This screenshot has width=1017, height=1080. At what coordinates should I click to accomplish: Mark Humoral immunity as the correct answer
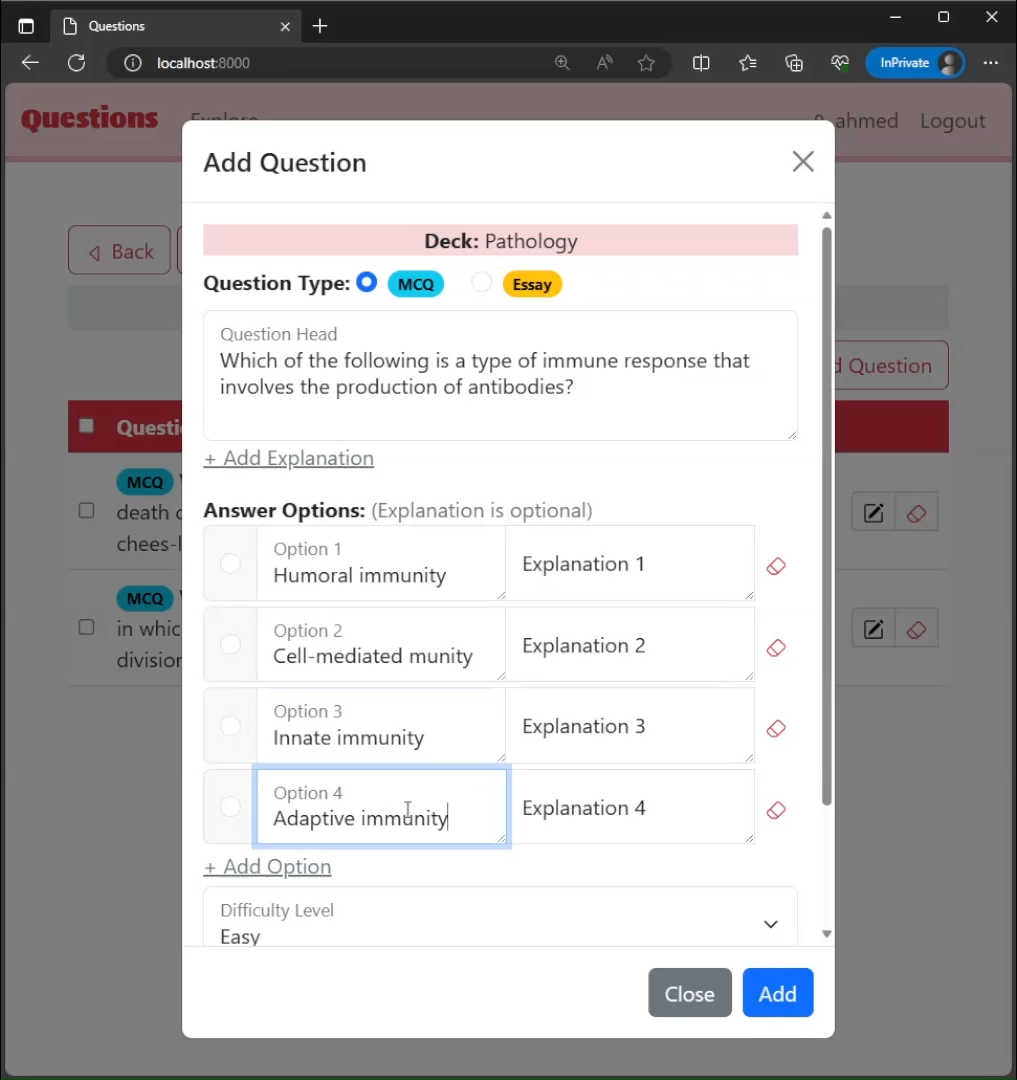pyautogui.click(x=230, y=564)
